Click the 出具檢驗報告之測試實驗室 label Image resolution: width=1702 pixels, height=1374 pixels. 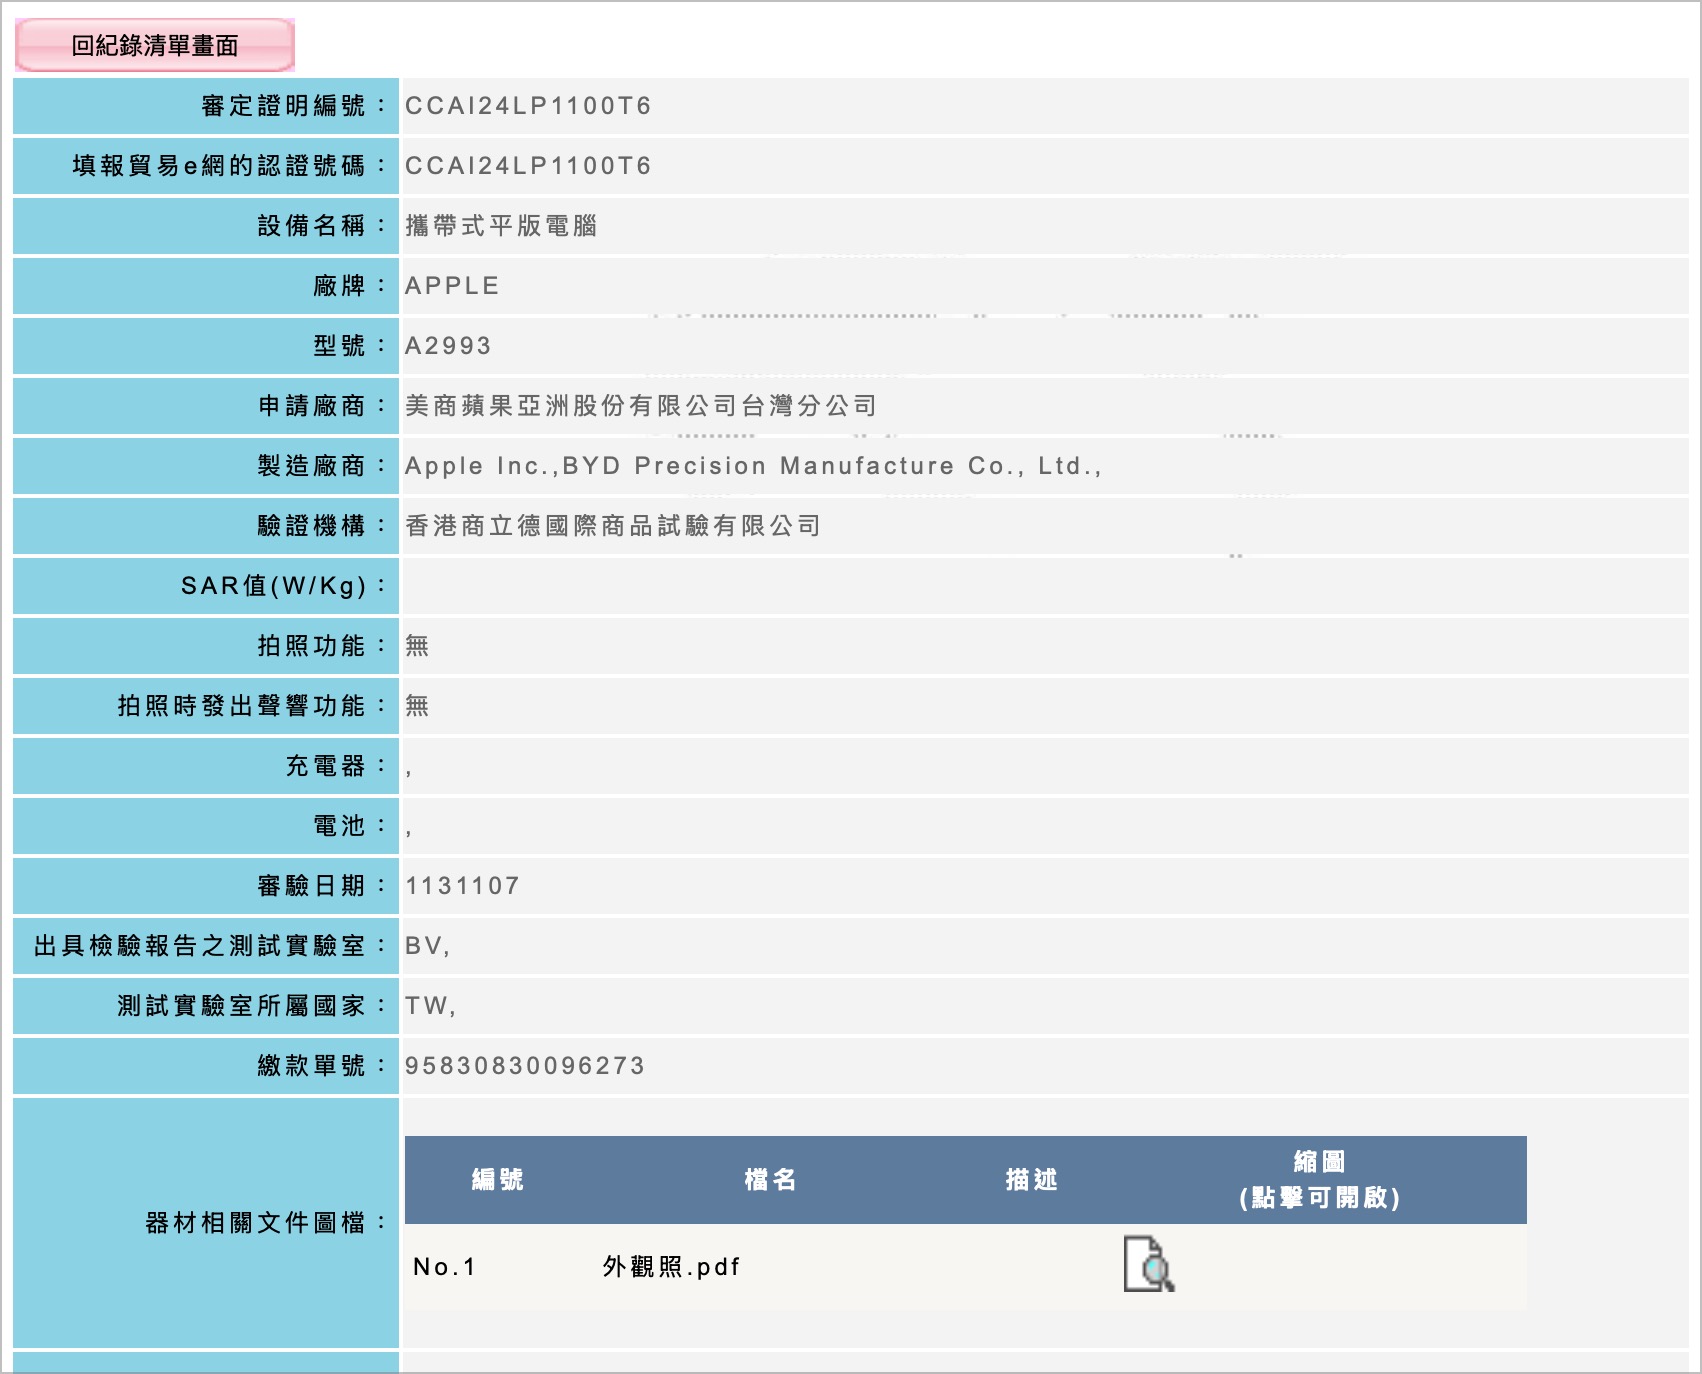pos(209,946)
